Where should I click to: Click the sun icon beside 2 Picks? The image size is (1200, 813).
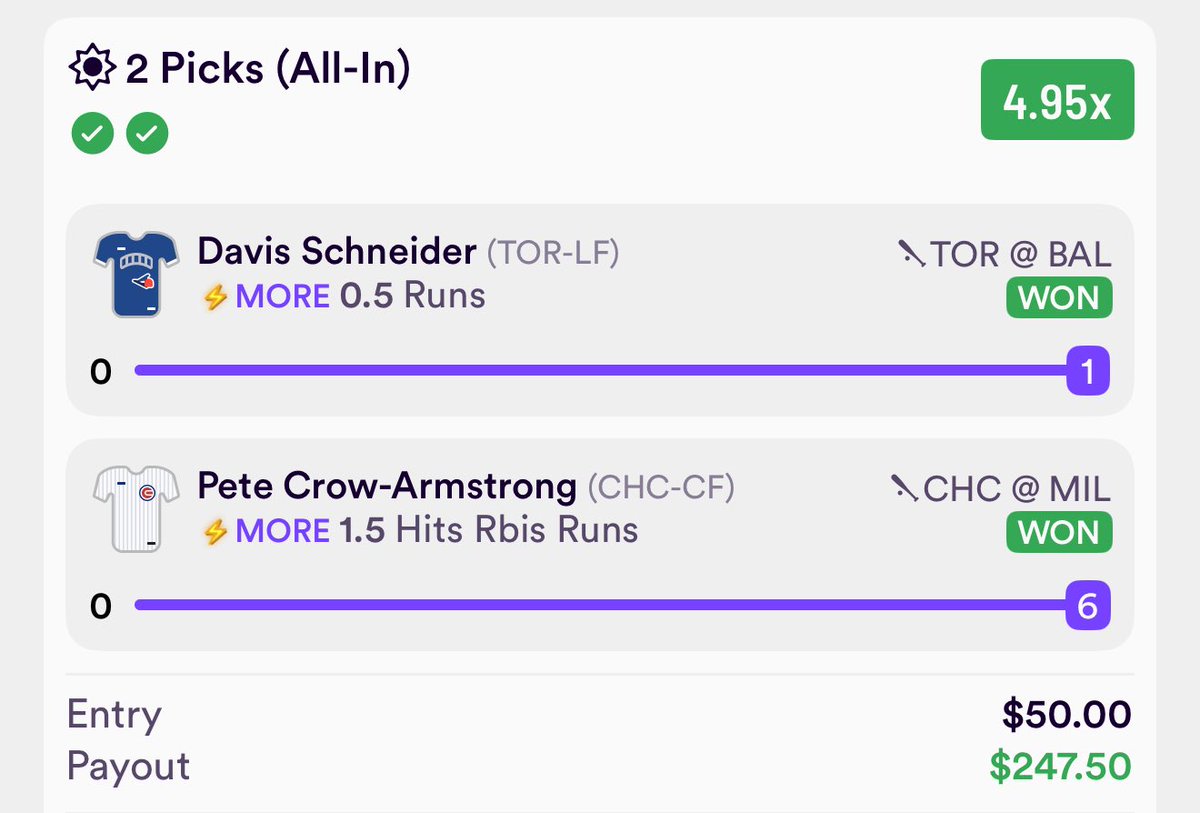coord(93,70)
